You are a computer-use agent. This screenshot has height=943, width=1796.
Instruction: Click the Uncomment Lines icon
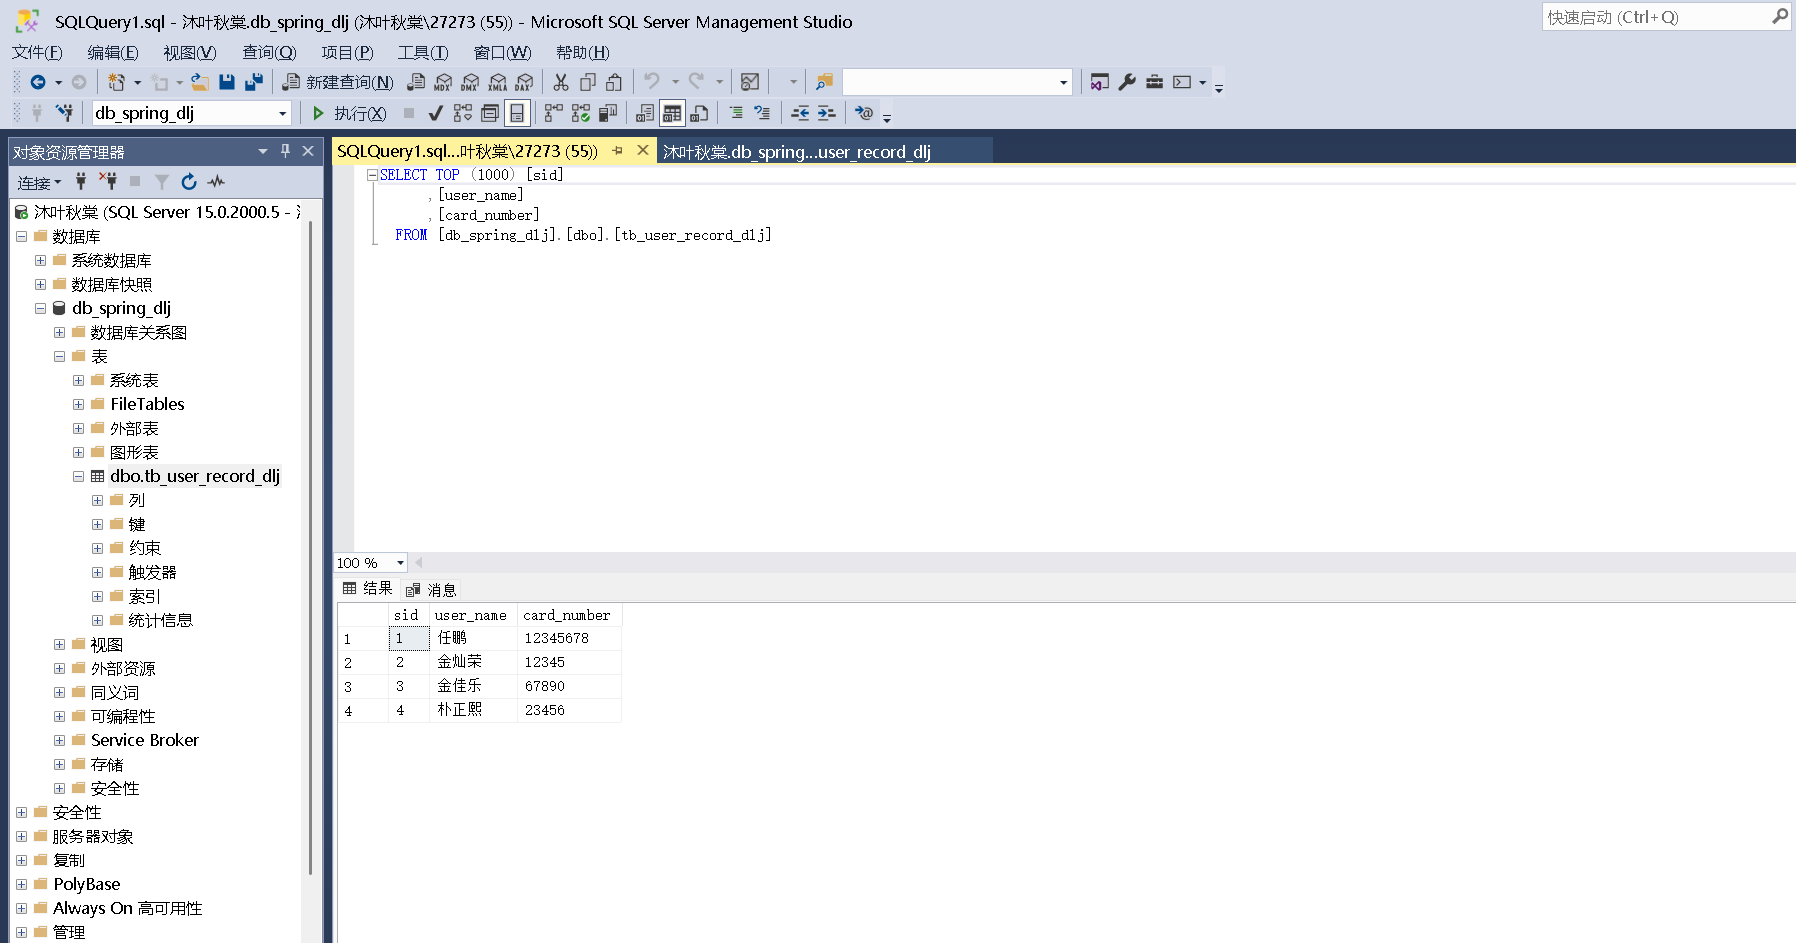(x=762, y=113)
